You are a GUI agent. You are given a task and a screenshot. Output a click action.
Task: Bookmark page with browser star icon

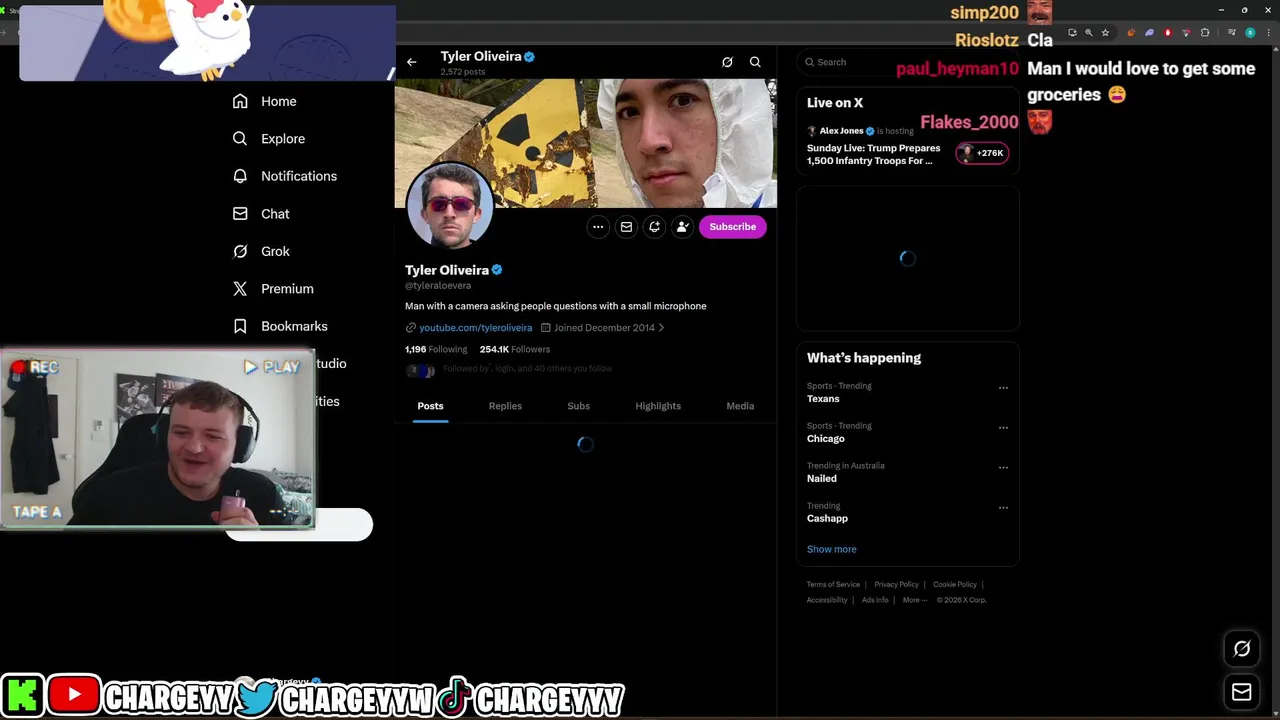[x=1105, y=33]
